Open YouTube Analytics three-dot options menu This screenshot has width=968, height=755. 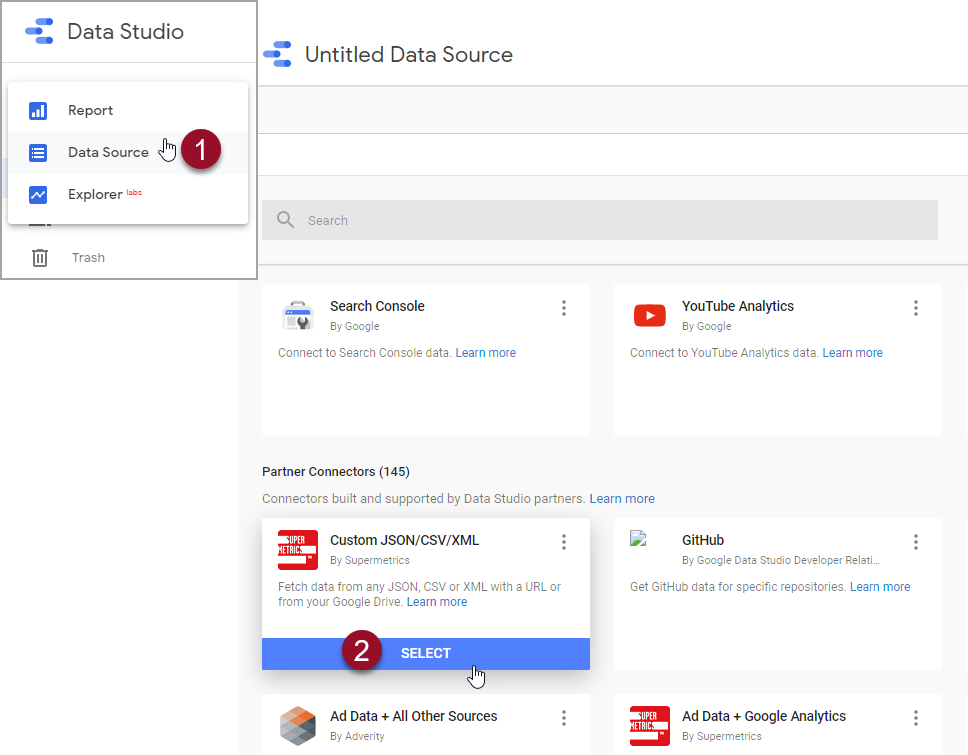[x=915, y=308]
